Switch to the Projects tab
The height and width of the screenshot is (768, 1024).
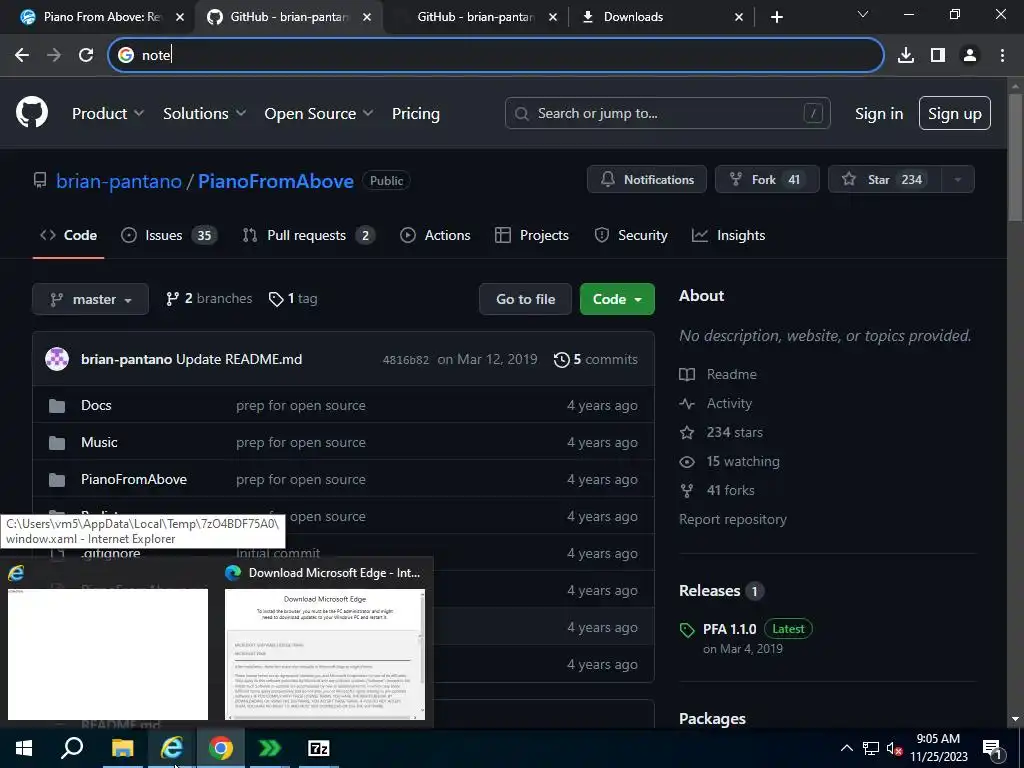click(x=532, y=235)
